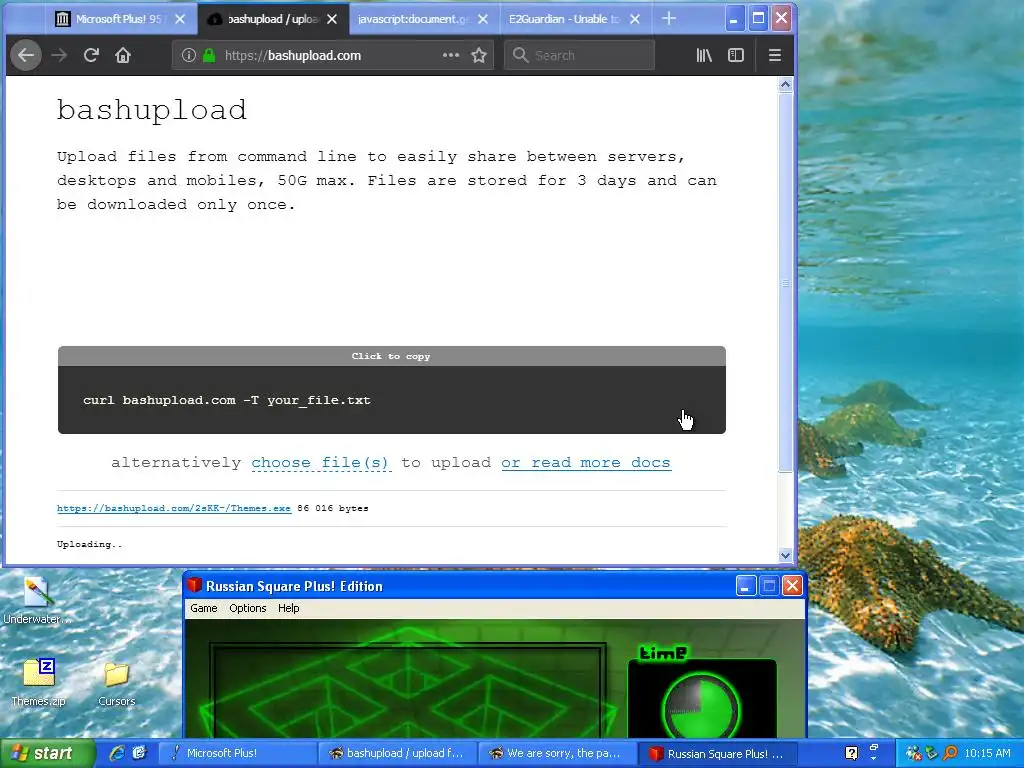
Task: Click the second quick launch icon
Action: (139, 753)
